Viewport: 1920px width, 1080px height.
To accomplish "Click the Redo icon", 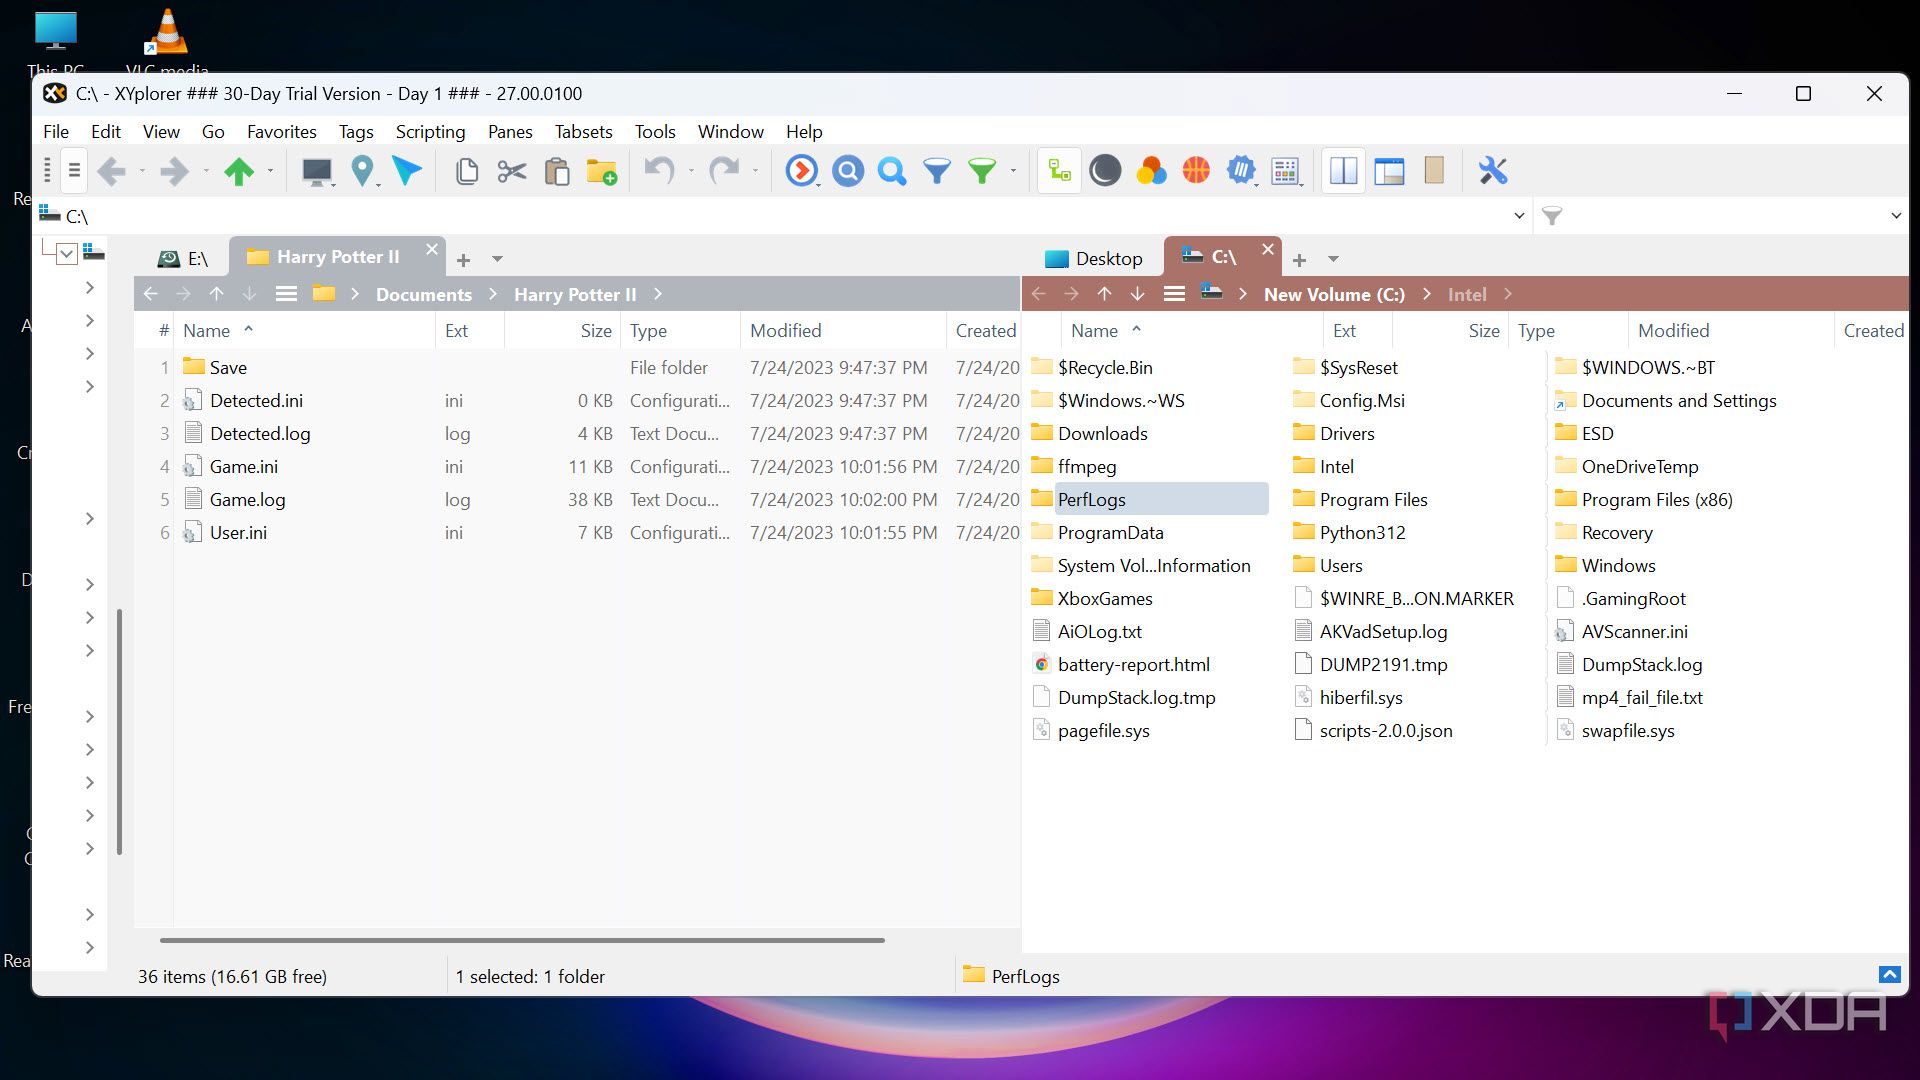I will point(723,171).
